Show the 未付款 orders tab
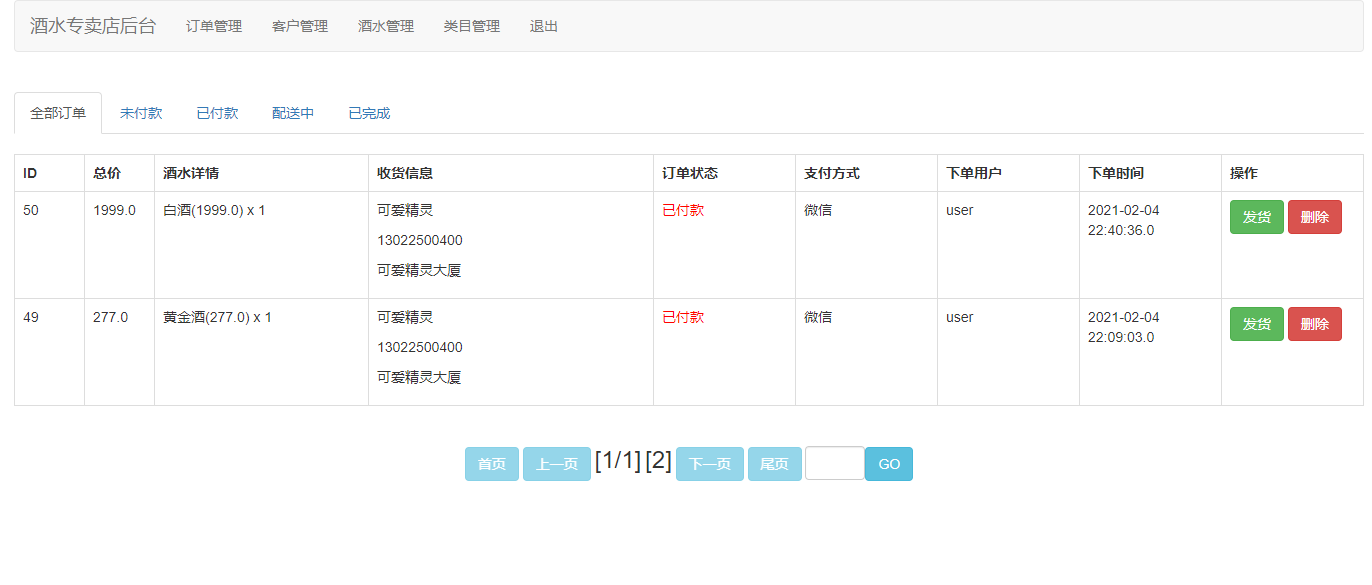The height and width of the screenshot is (585, 1372). [x=141, y=113]
